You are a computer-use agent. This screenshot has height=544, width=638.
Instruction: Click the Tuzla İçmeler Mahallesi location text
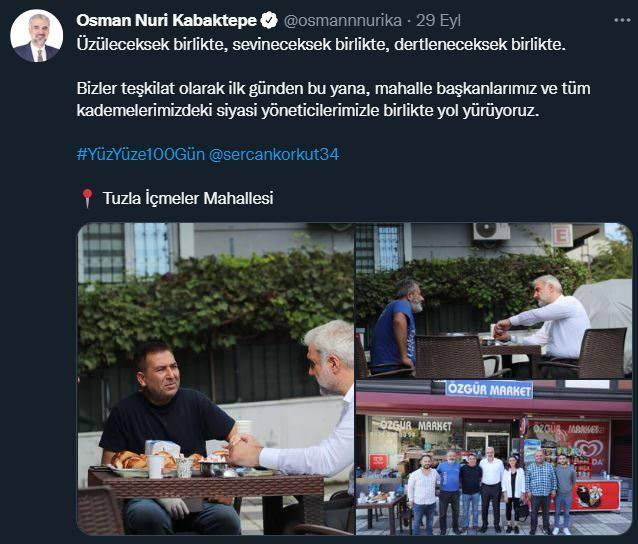(x=188, y=199)
